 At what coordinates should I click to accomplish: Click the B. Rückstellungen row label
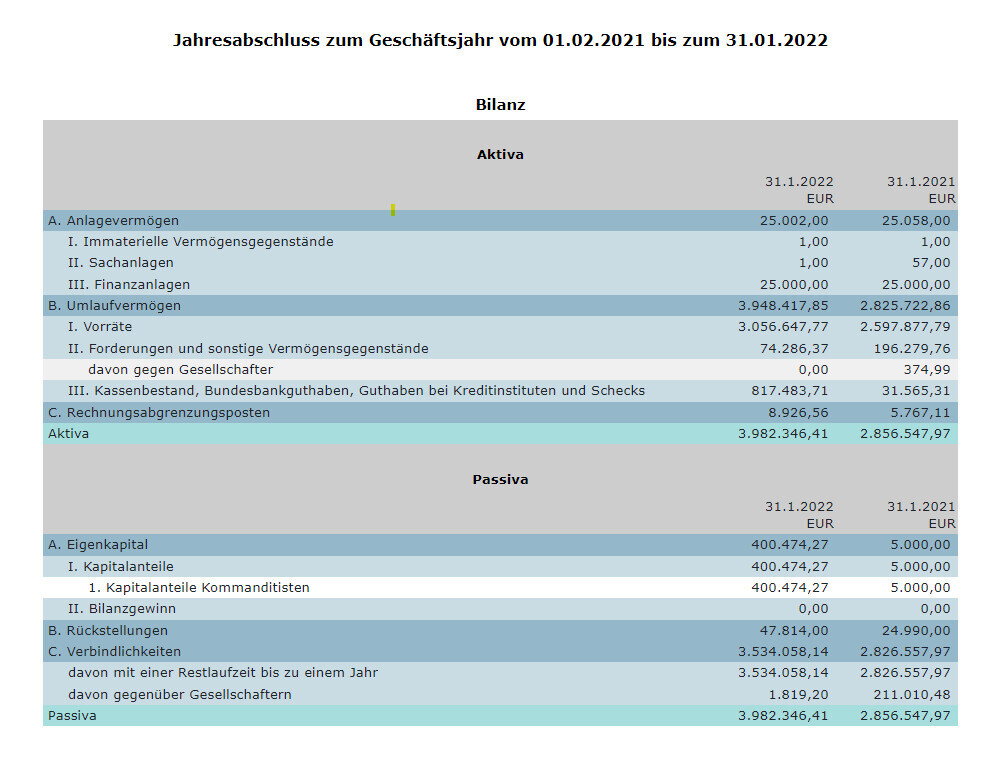108,631
